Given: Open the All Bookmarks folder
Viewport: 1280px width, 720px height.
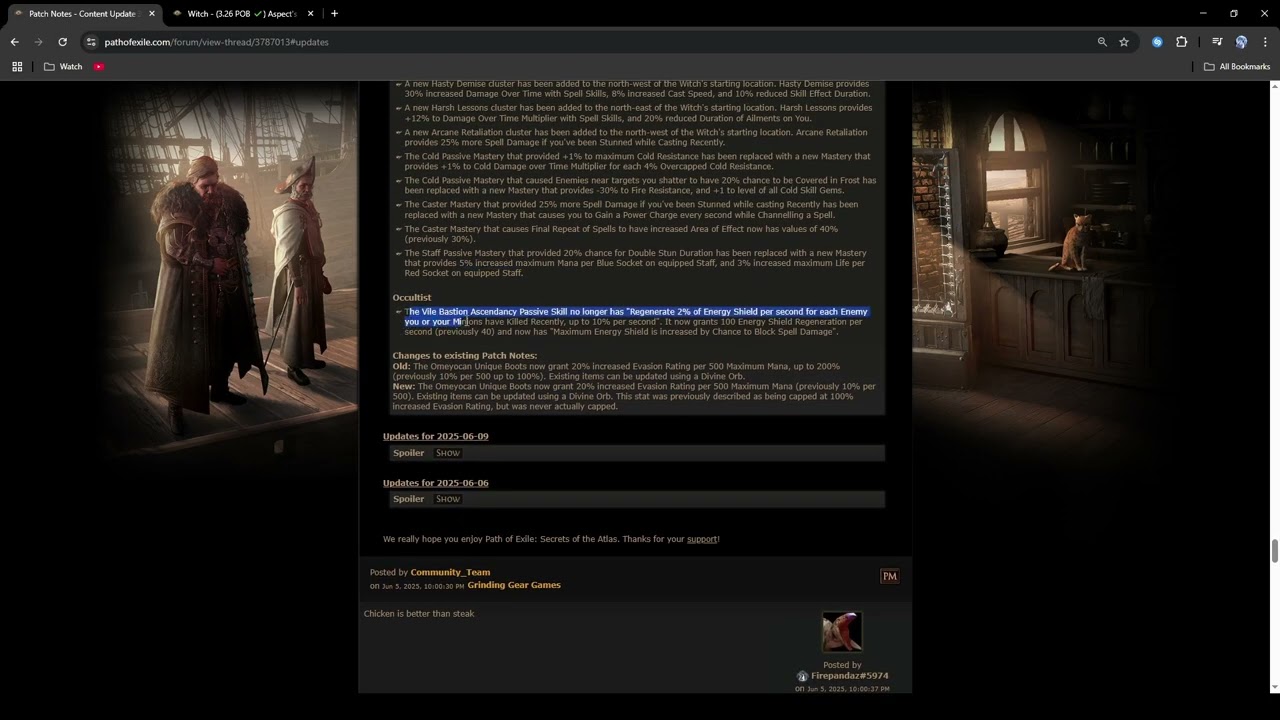Looking at the screenshot, I should pyautogui.click(x=1237, y=67).
